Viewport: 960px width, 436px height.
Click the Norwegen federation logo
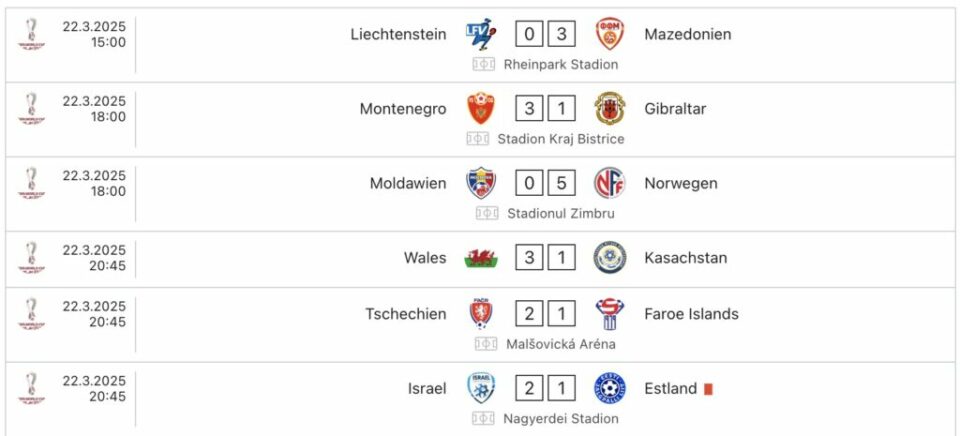[x=610, y=183]
